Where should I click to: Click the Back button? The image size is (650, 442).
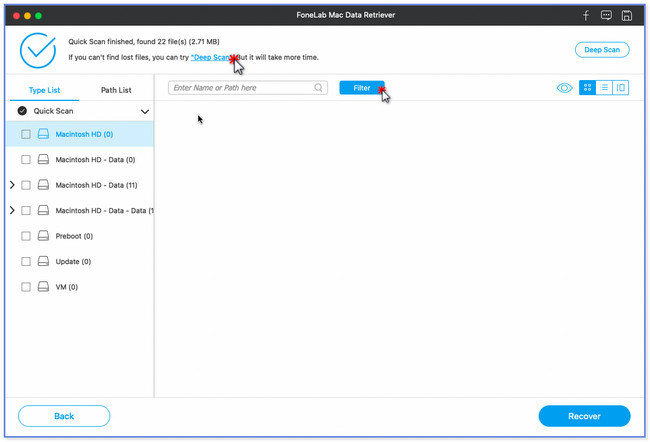(x=64, y=416)
